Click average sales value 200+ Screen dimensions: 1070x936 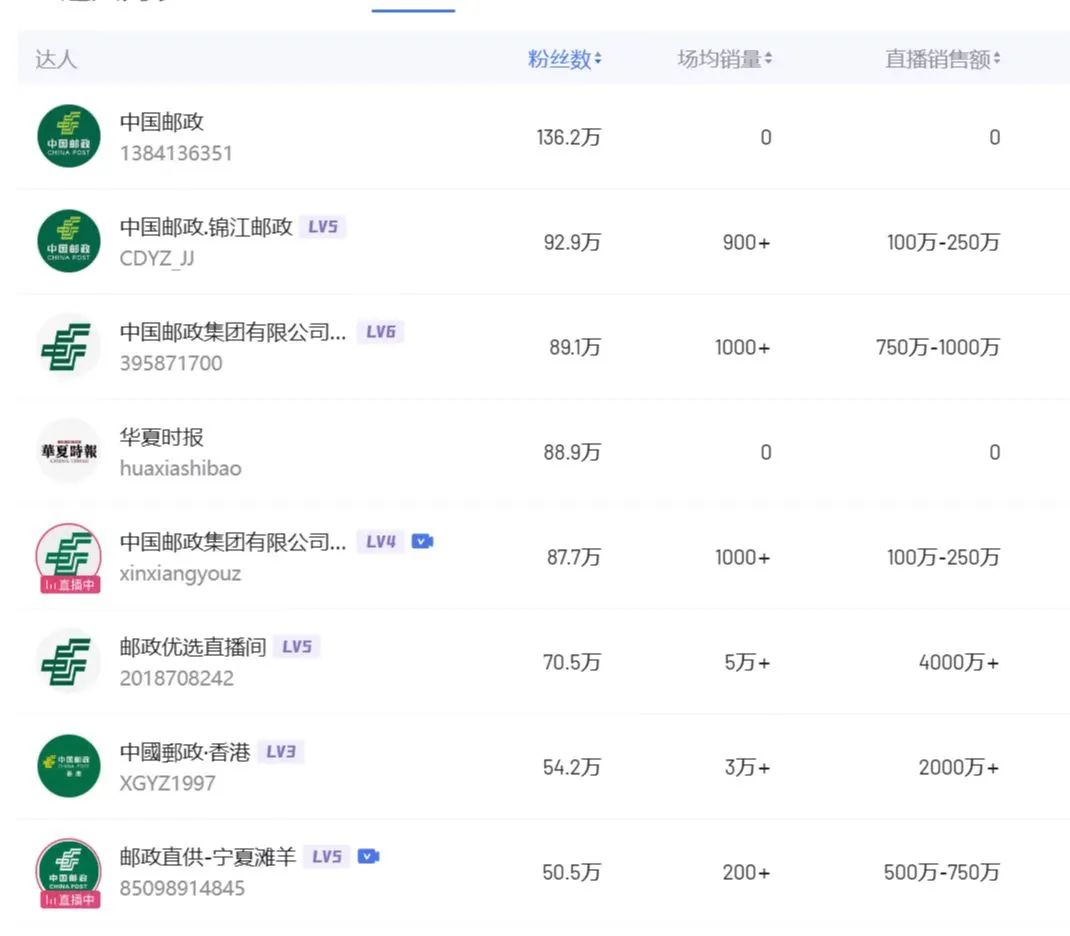747,873
